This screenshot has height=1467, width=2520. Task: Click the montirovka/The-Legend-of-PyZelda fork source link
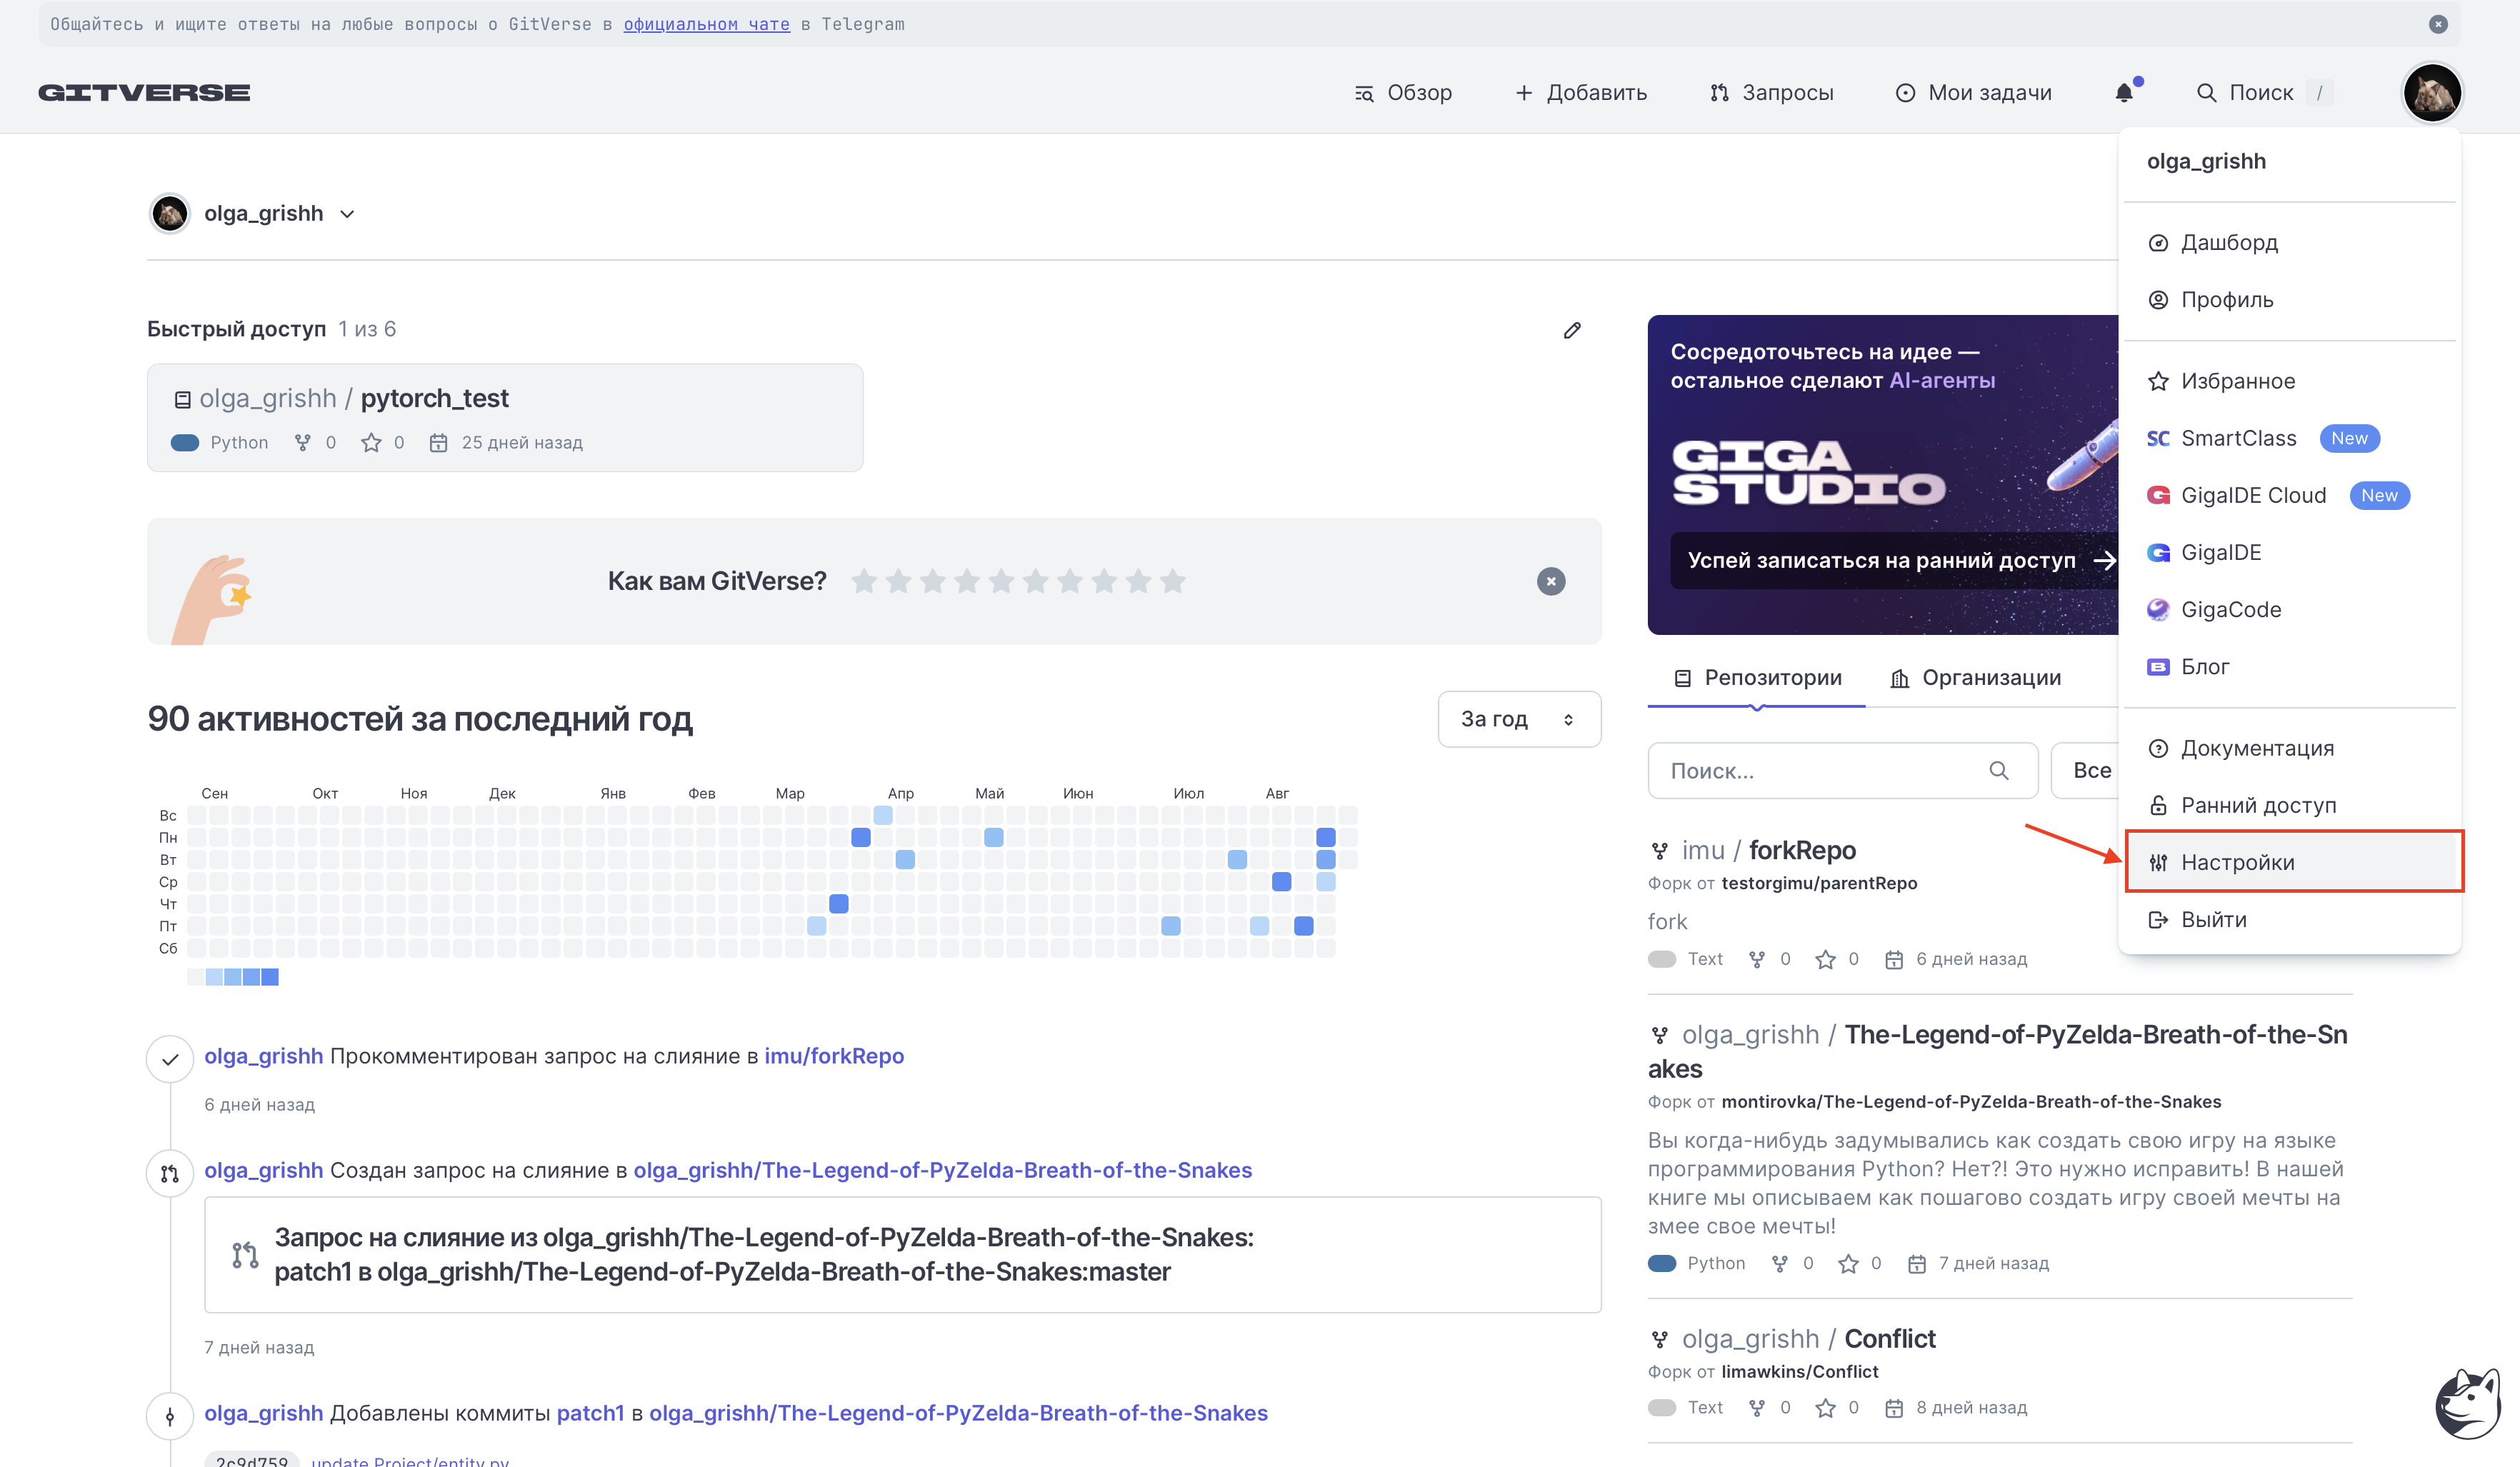coord(1971,1101)
